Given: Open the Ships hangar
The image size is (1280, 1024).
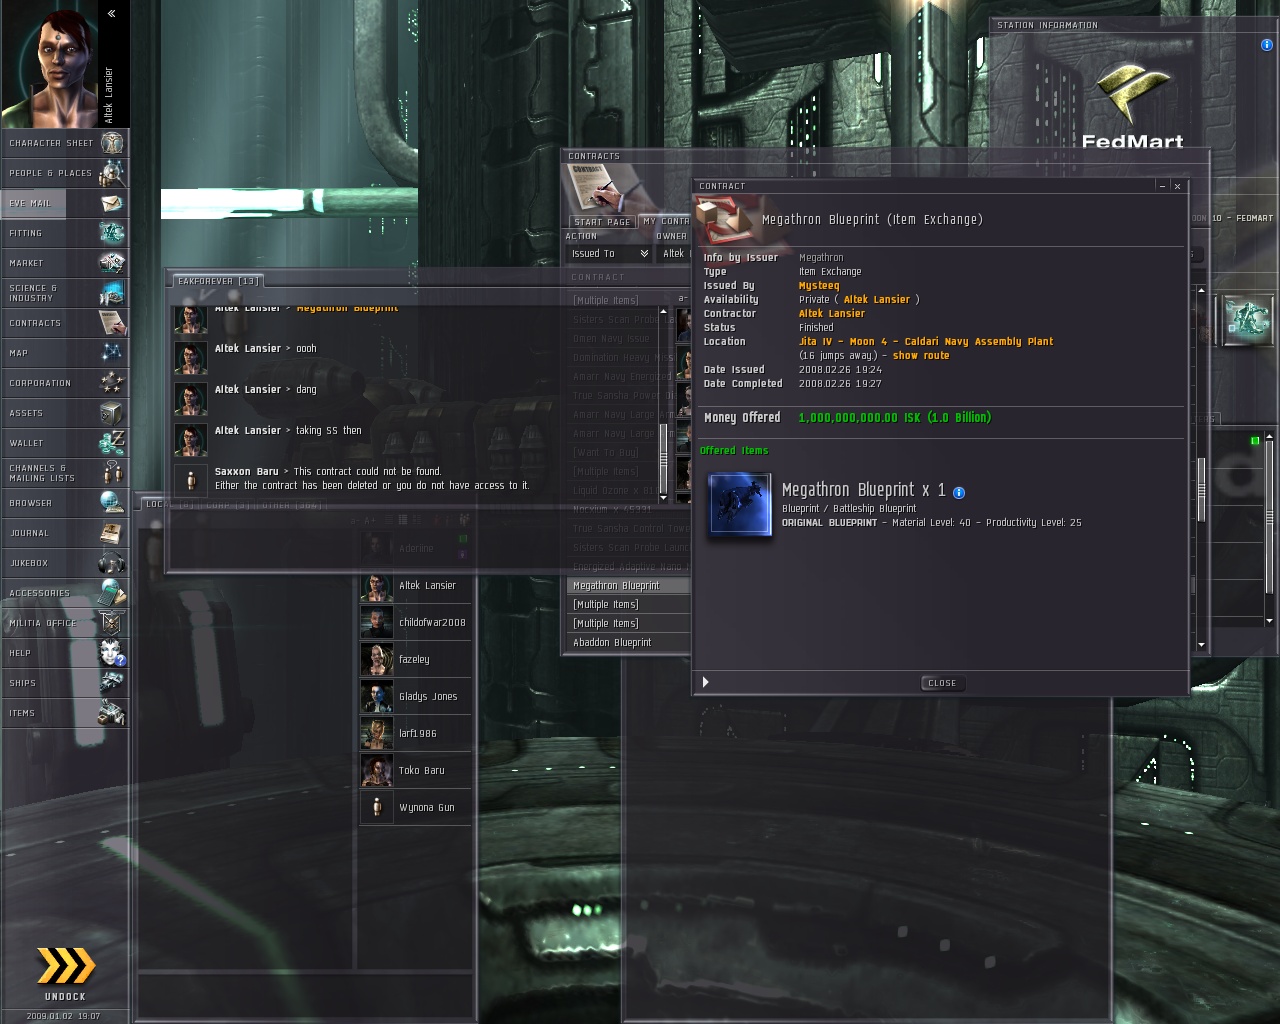Looking at the screenshot, I should [65, 683].
